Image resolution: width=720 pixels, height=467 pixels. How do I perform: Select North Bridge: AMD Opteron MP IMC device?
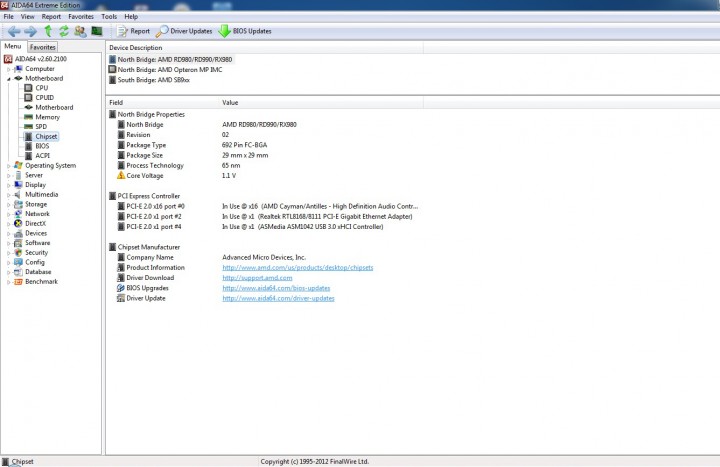point(166,69)
